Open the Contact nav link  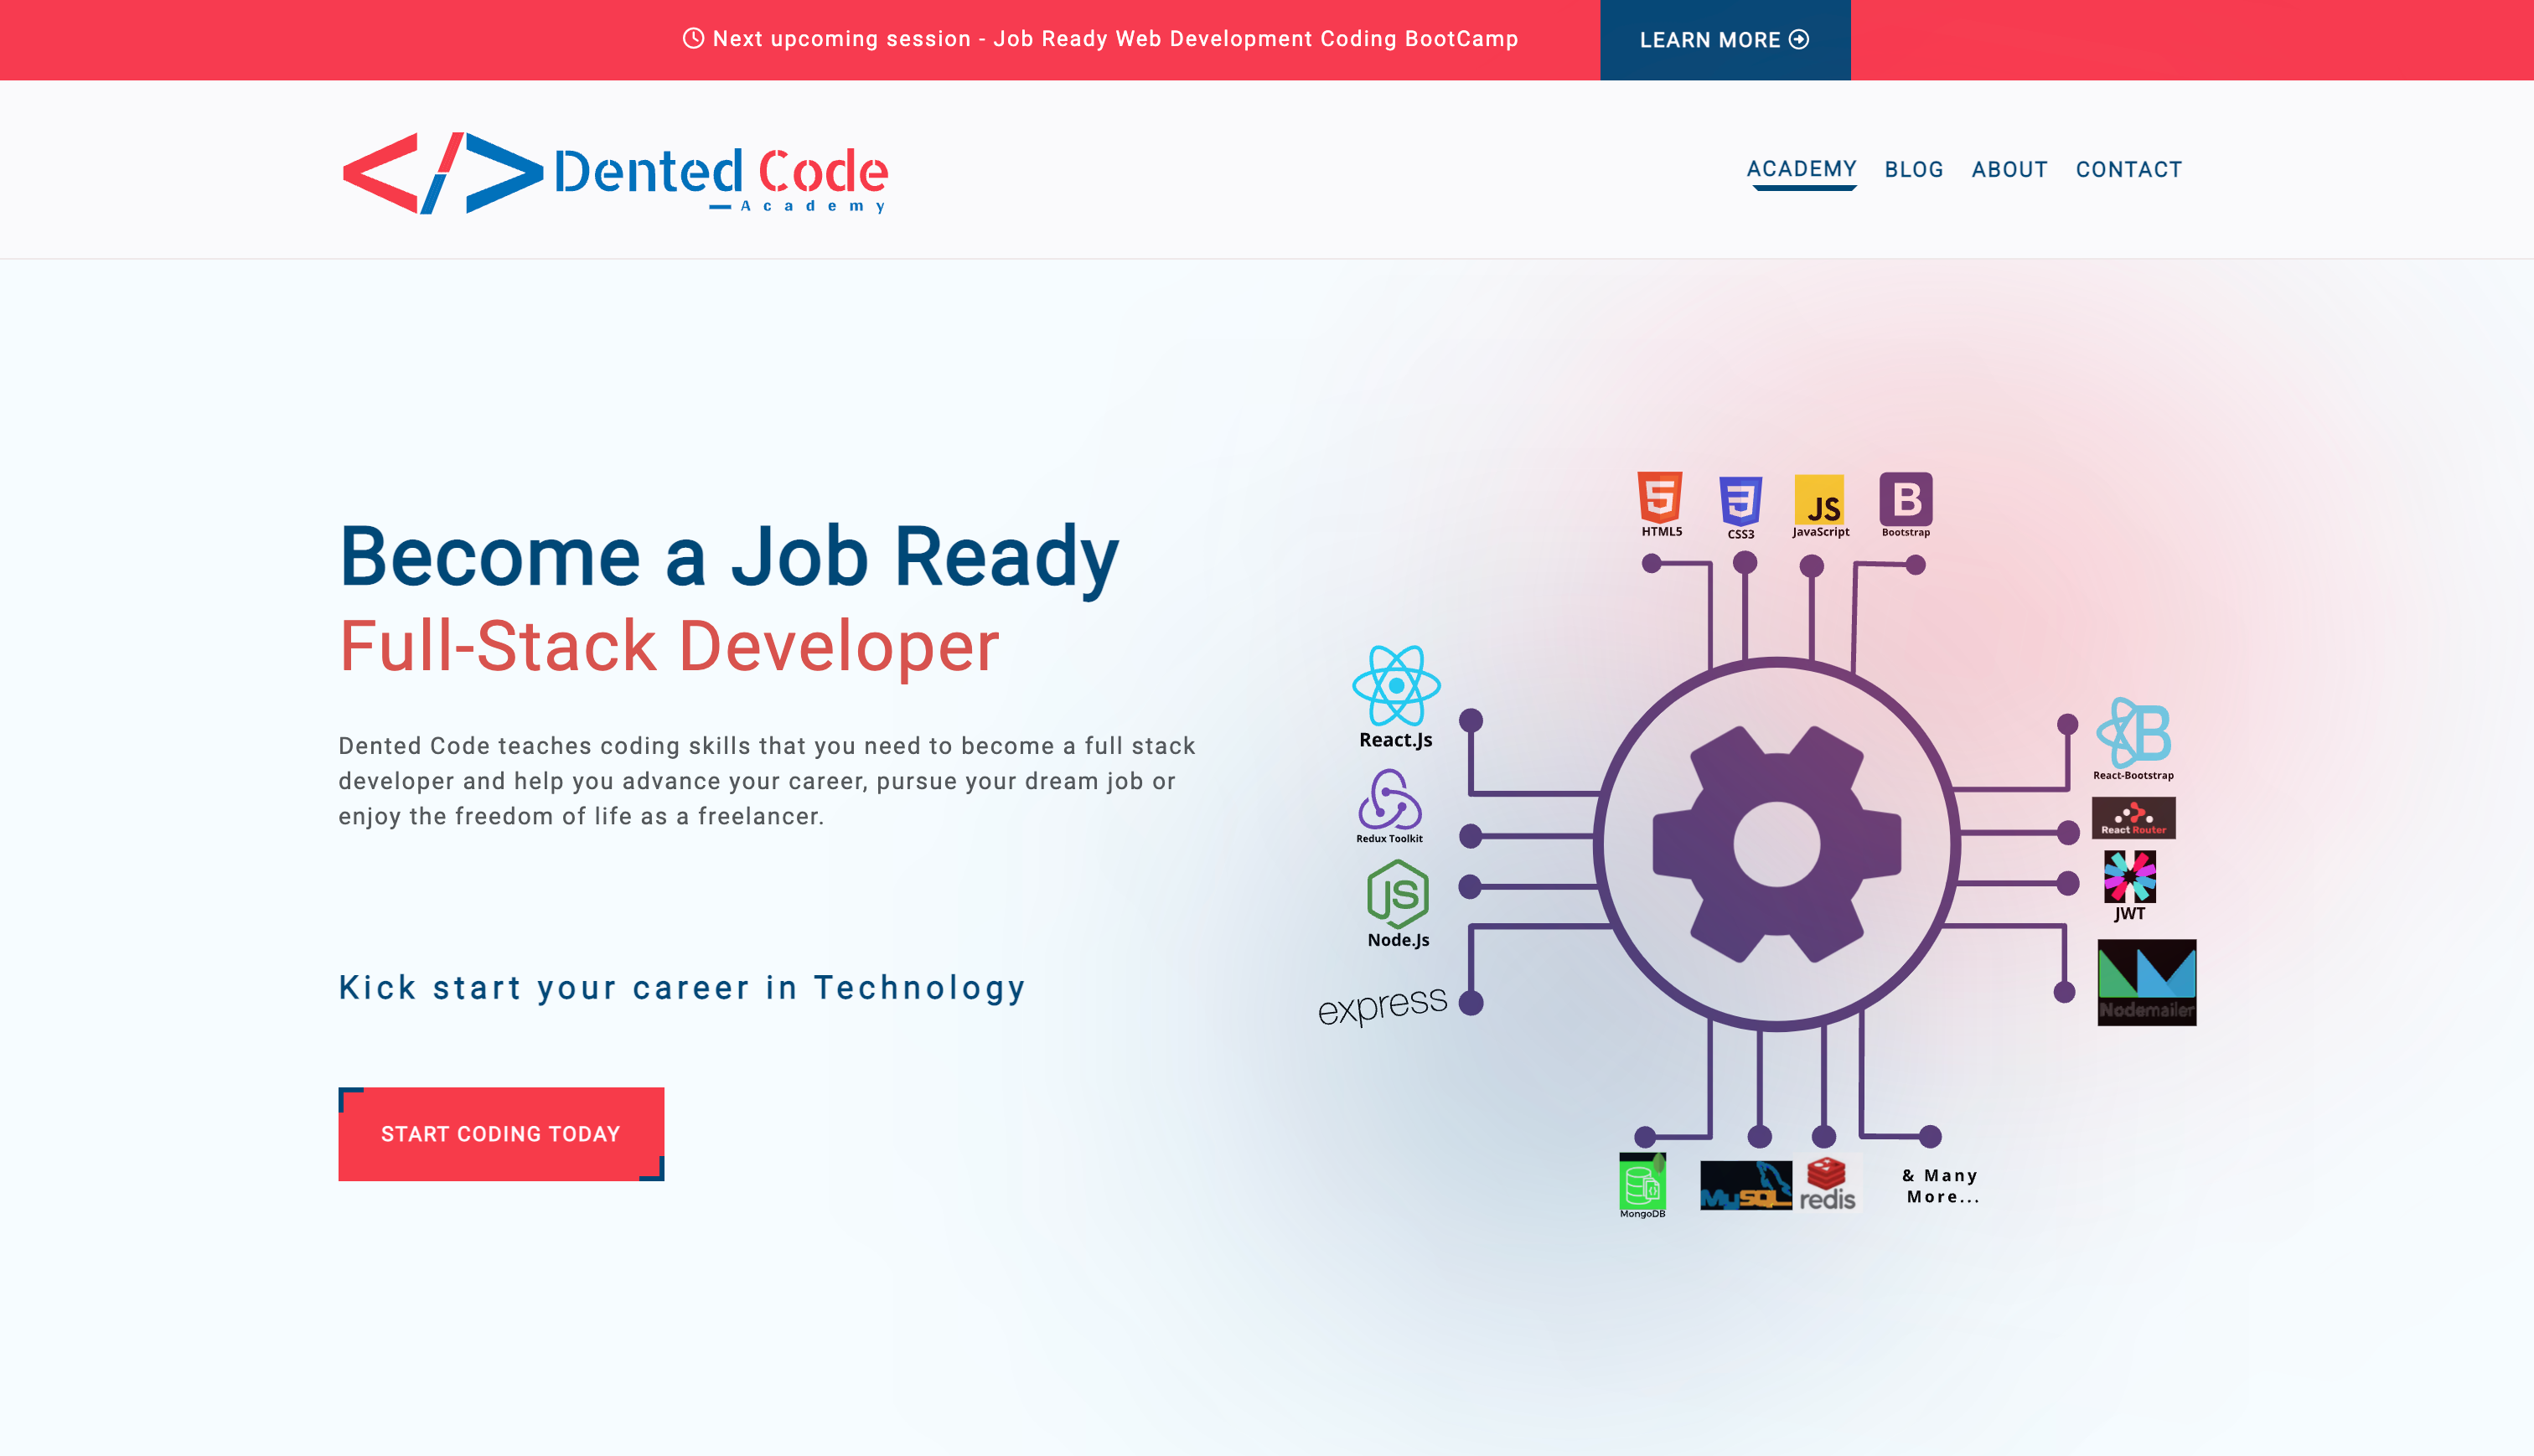(x=2128, y=170)
